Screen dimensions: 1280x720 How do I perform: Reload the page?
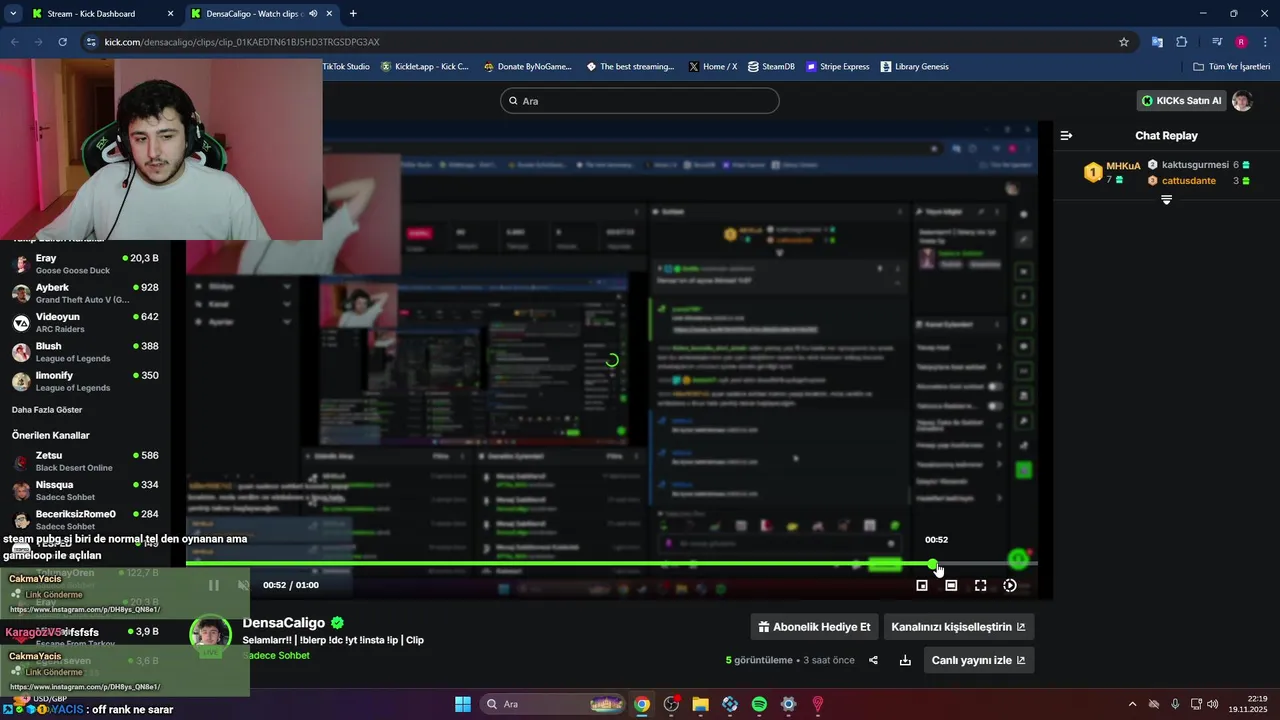[x=63, y=42]
